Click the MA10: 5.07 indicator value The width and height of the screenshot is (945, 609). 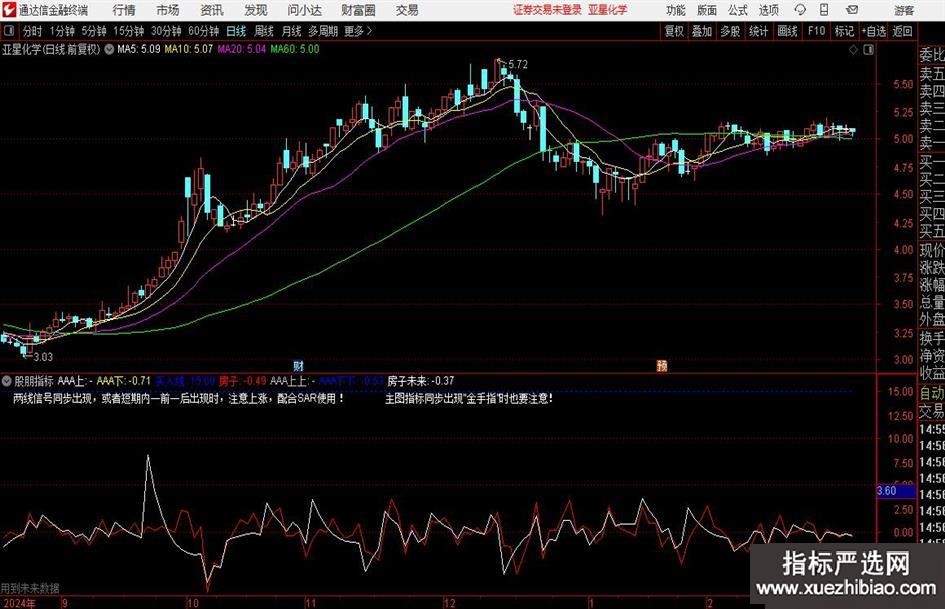(189, 49)
